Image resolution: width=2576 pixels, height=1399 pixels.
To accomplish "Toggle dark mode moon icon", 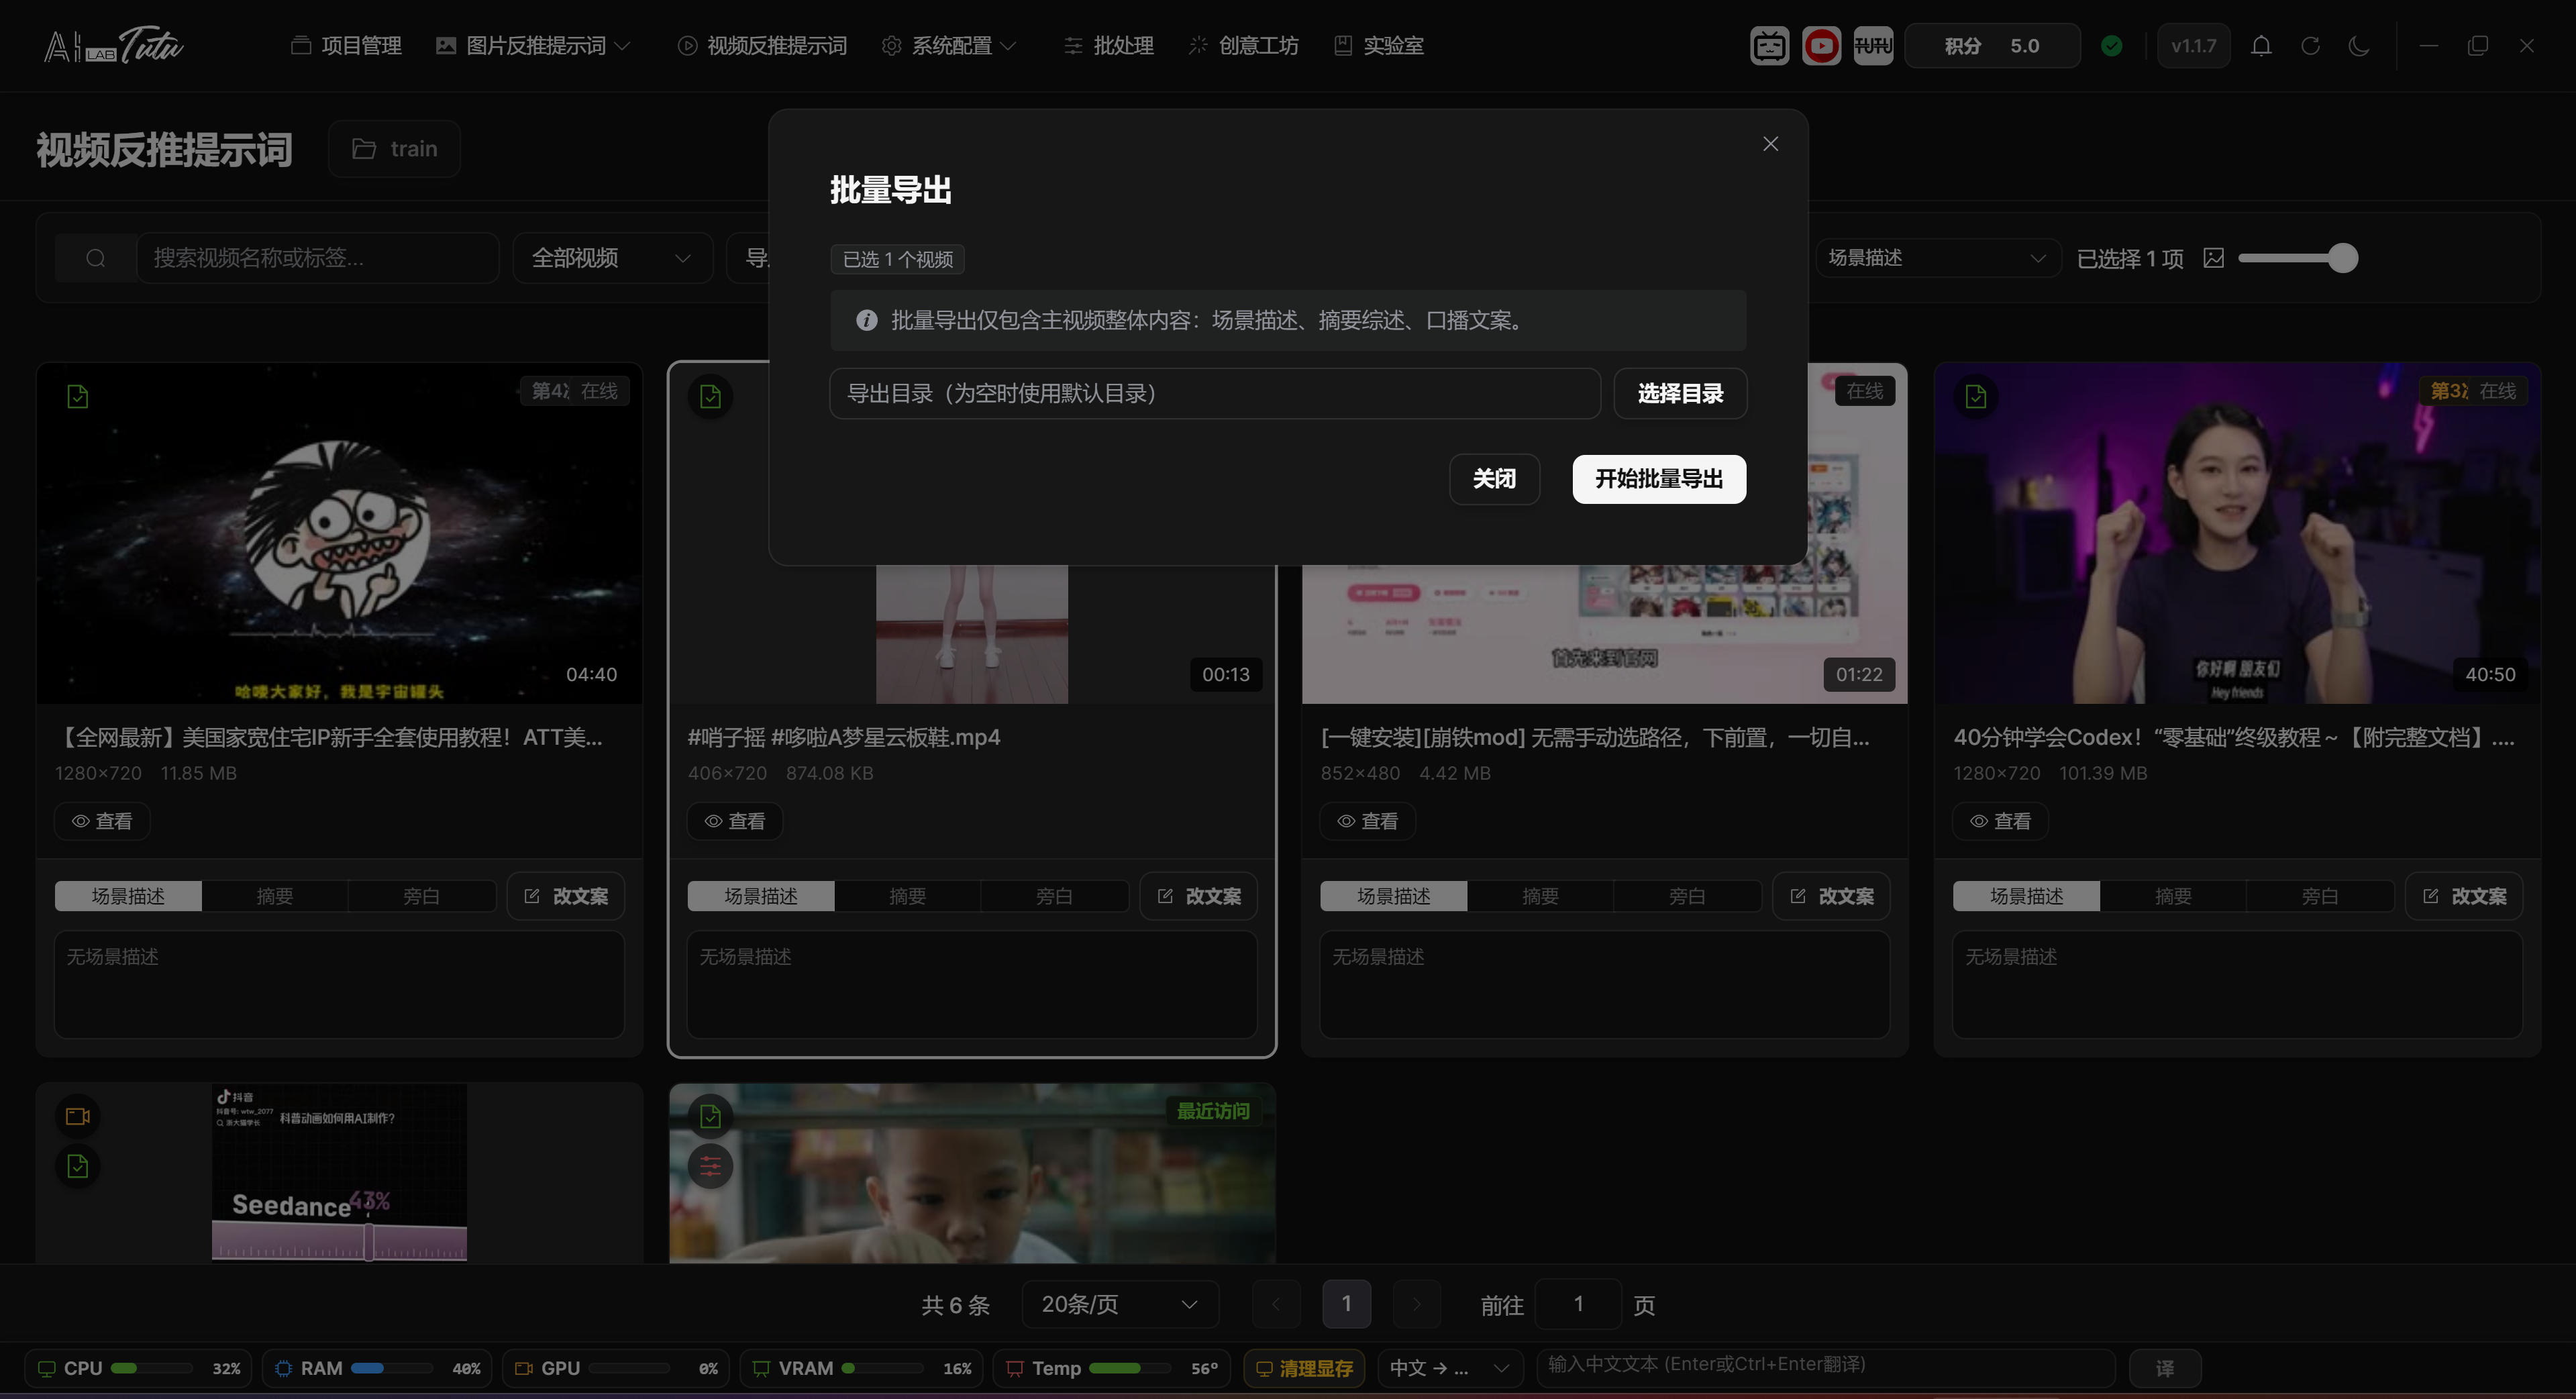I will 2359,45.
